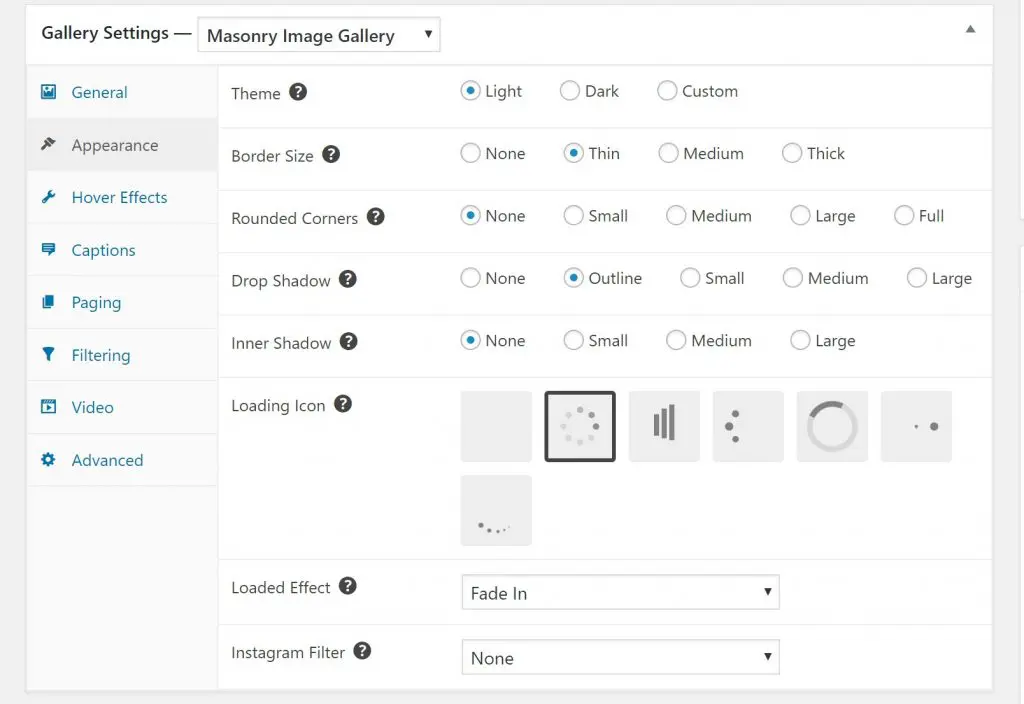Go to the Advanced settings tab
Viewport: 1024px width, 704px height.
[107, 460]
